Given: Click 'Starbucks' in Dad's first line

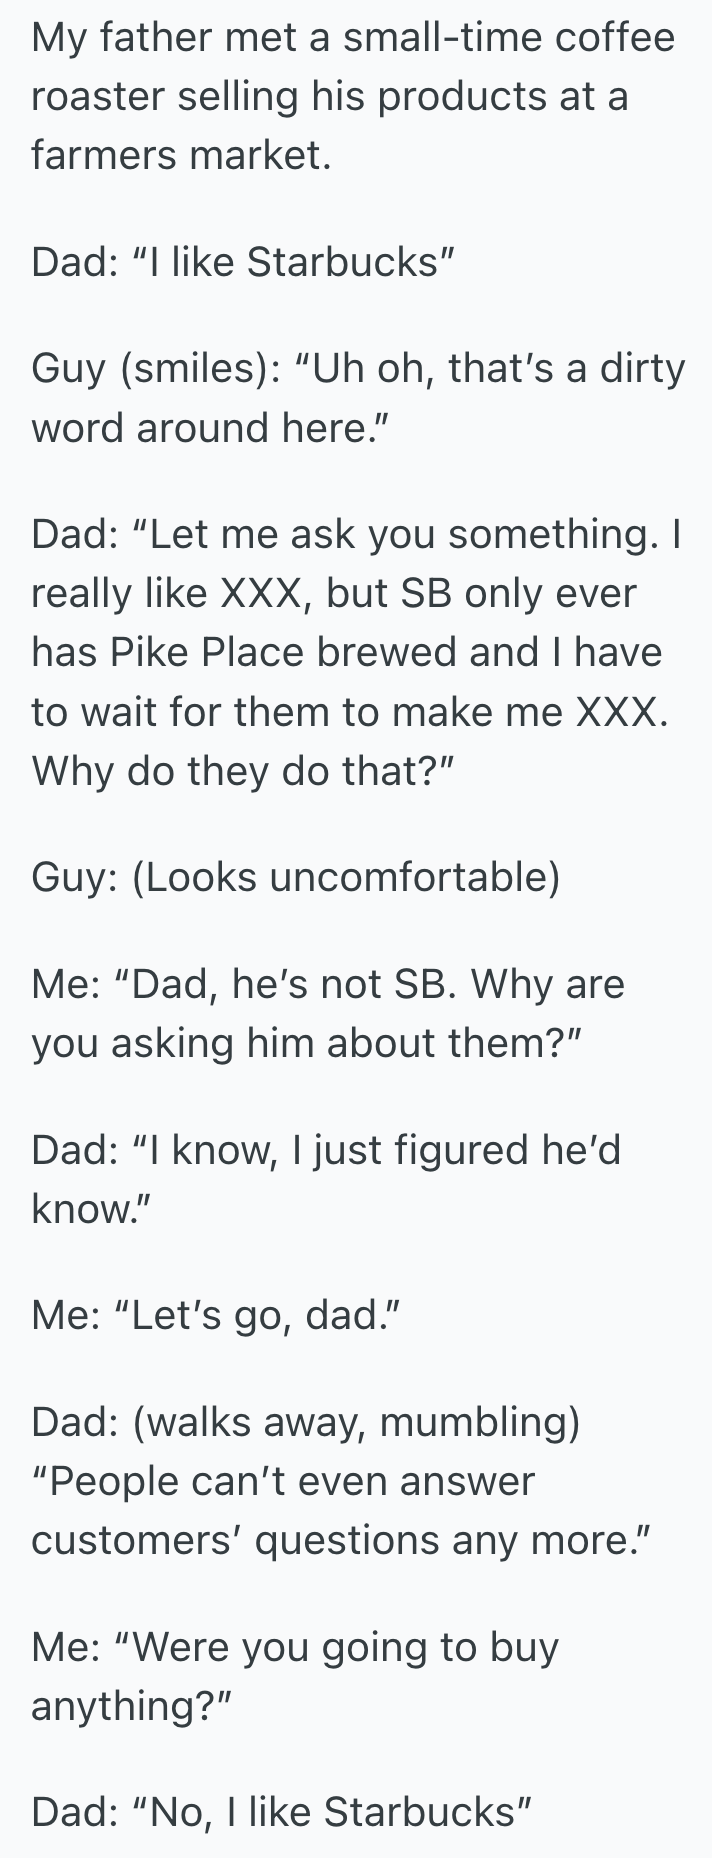Looking at the screenshot, I should click(342, 262).
